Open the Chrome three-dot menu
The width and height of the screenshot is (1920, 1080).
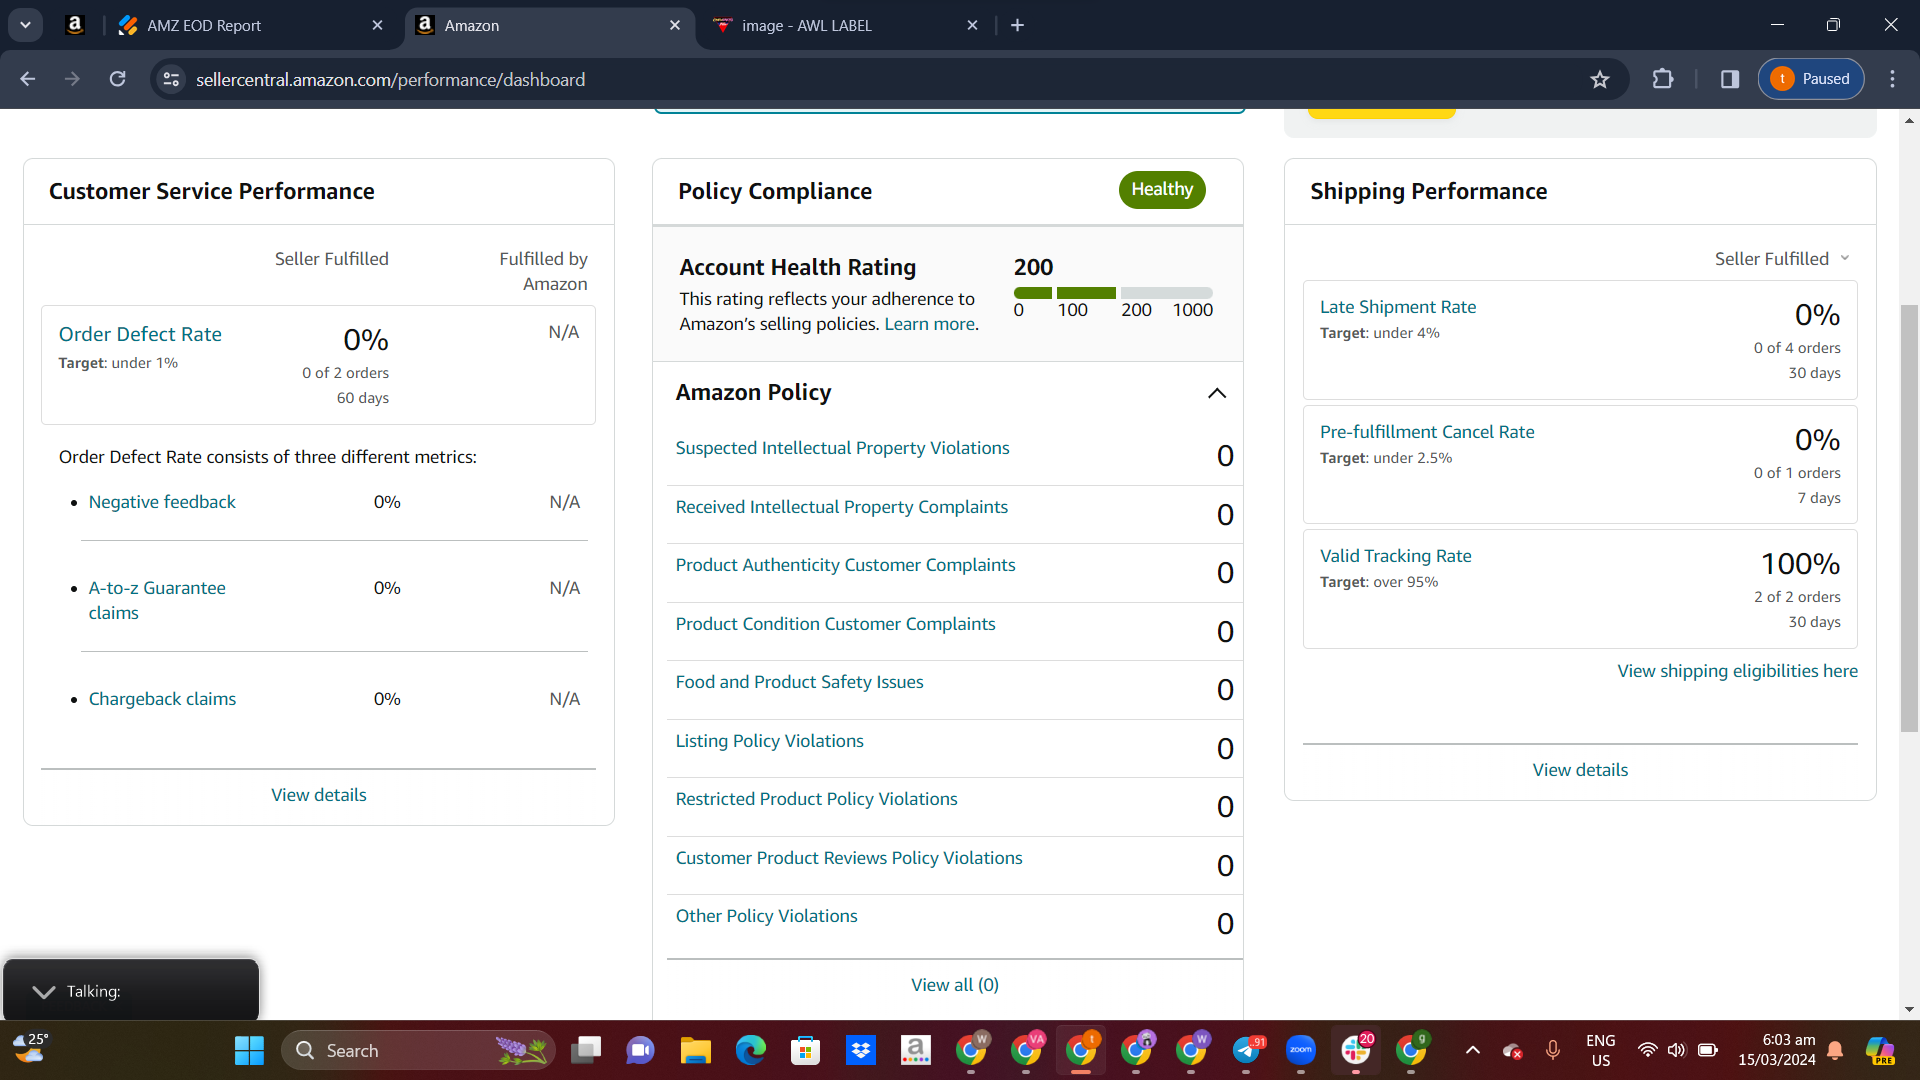click(1892, 79)
